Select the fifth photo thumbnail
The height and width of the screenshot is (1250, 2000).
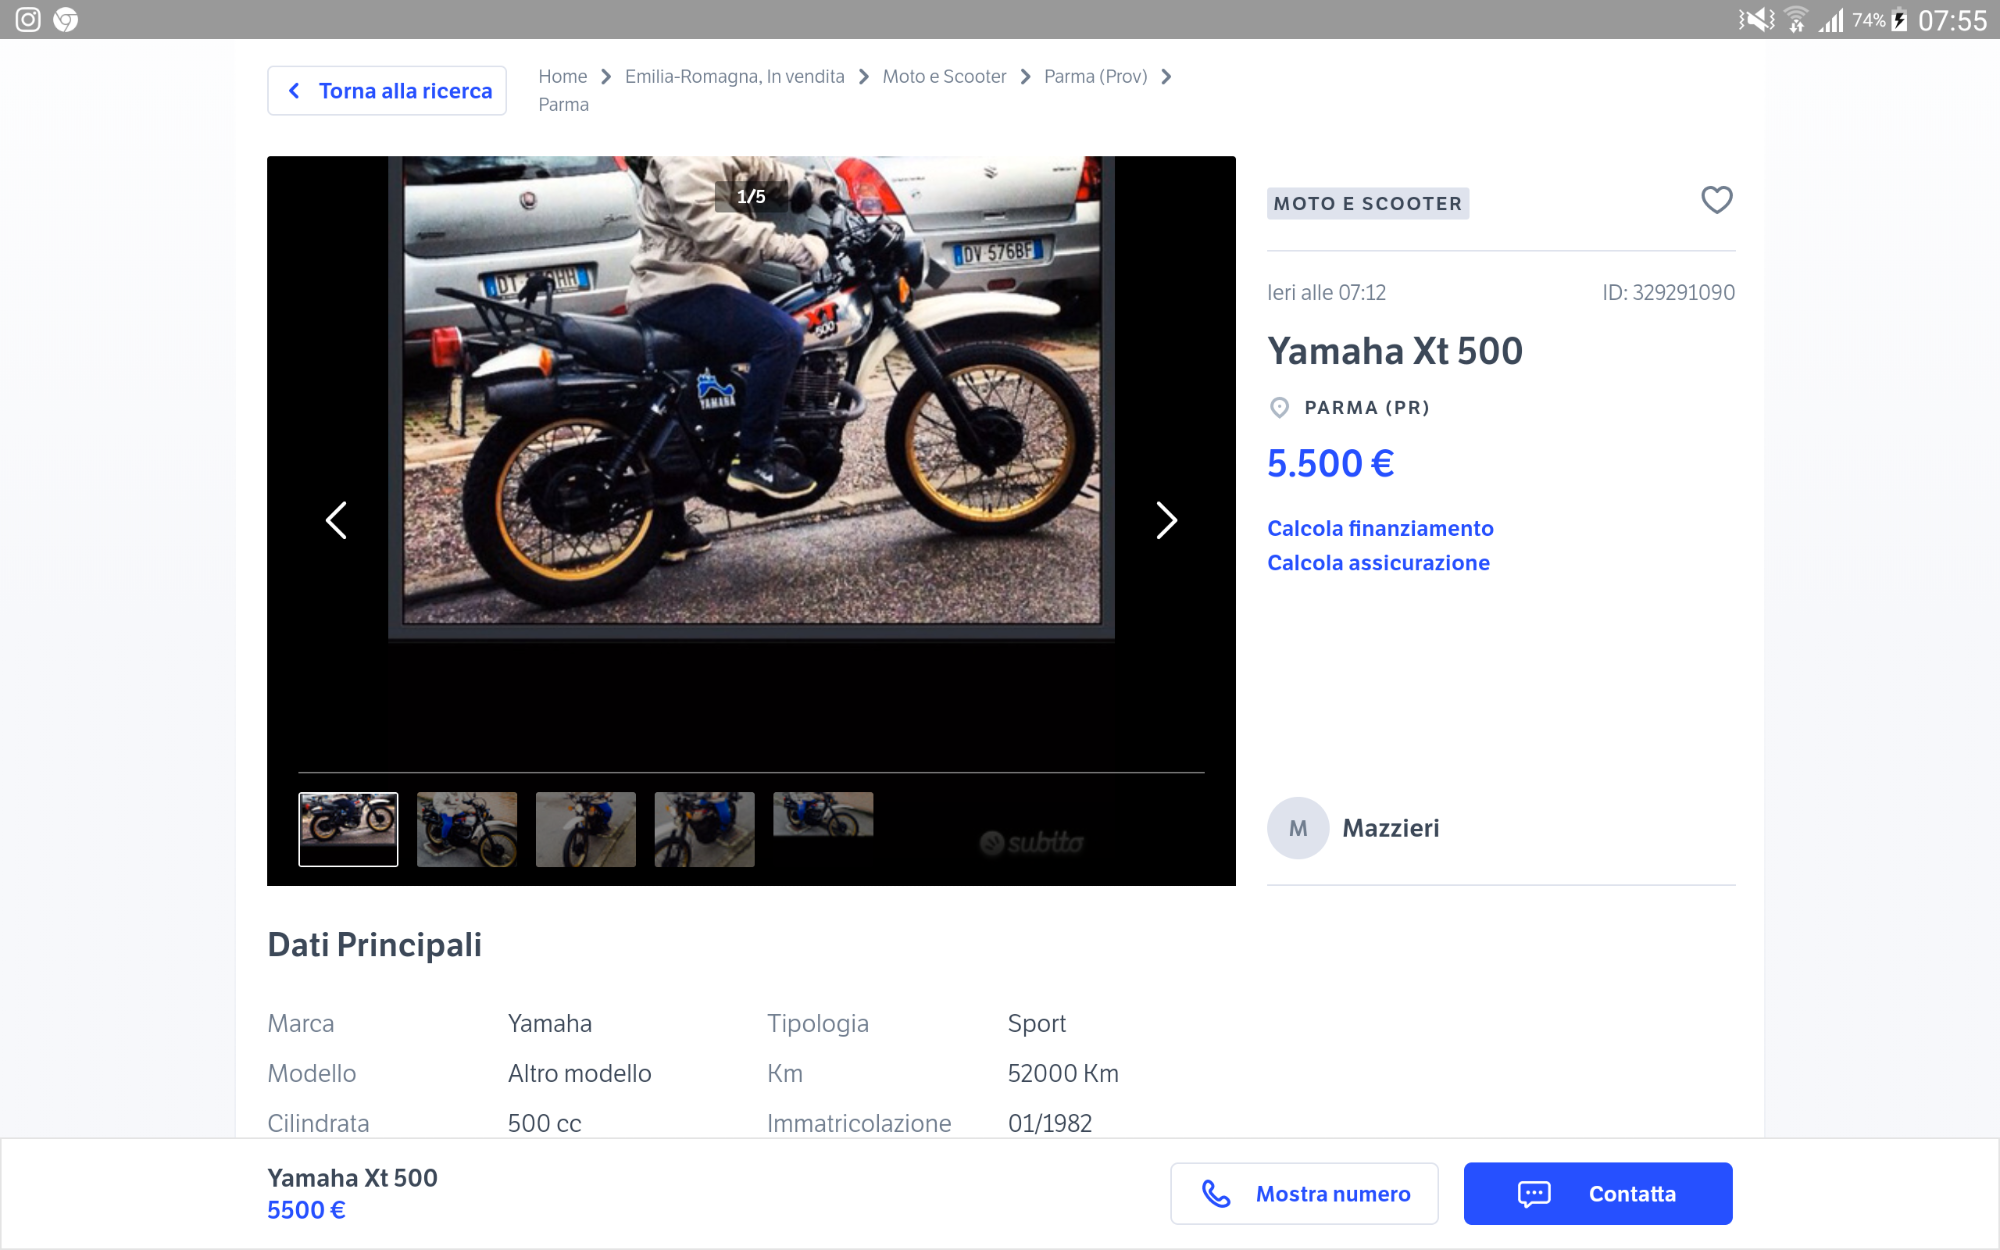click(823, 815)
